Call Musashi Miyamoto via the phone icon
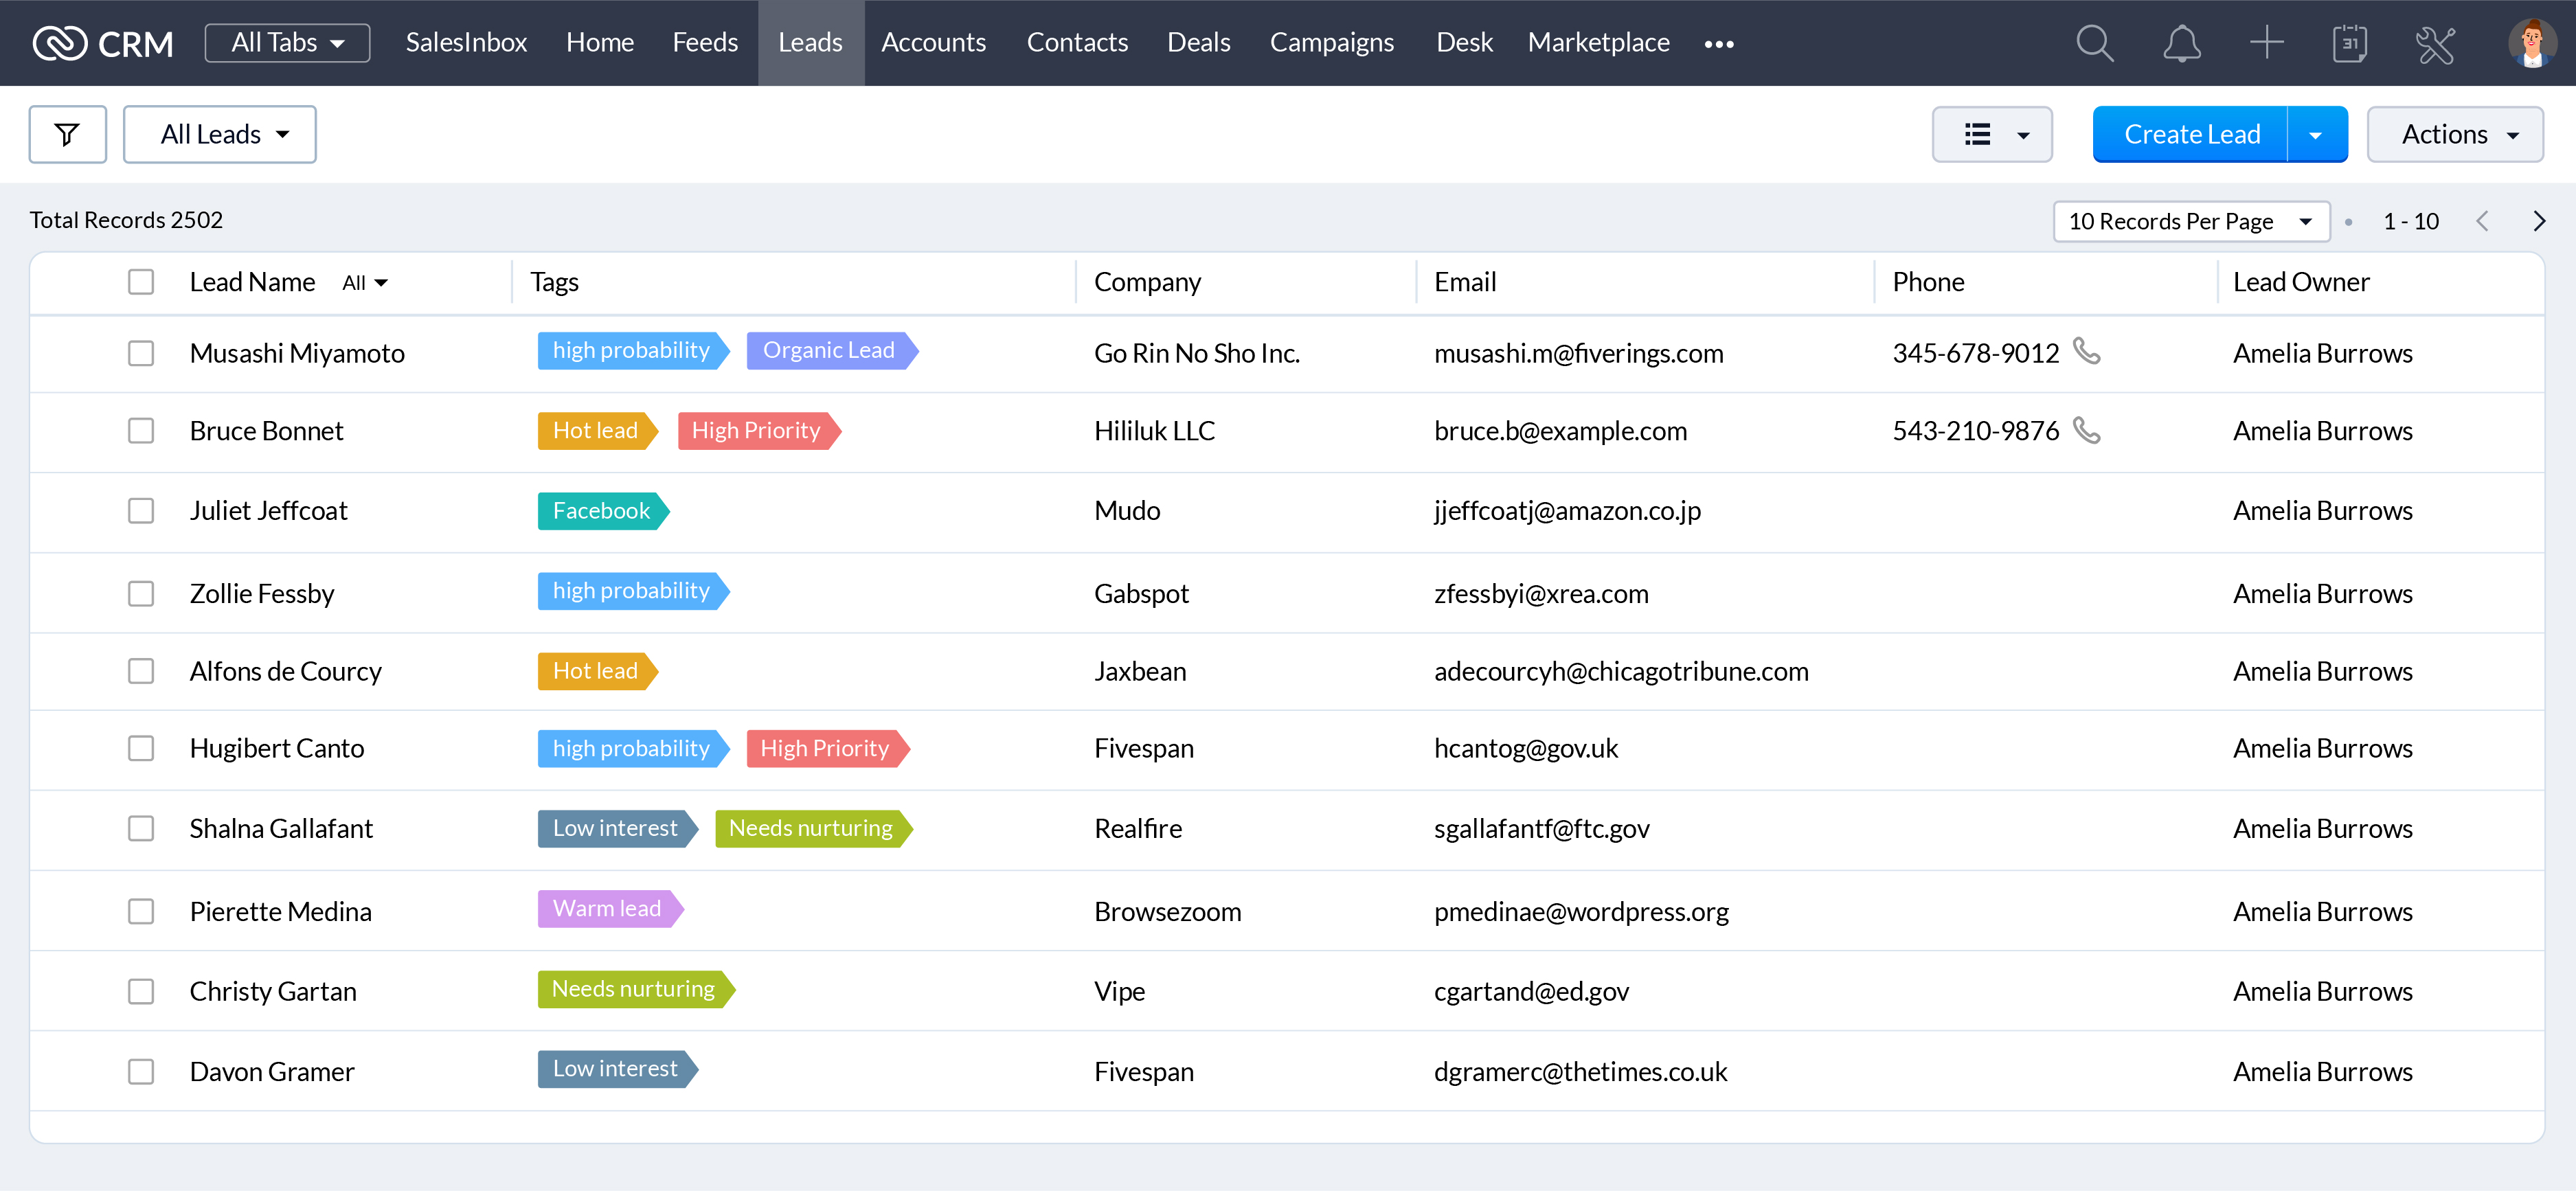 pos(2086,351)
